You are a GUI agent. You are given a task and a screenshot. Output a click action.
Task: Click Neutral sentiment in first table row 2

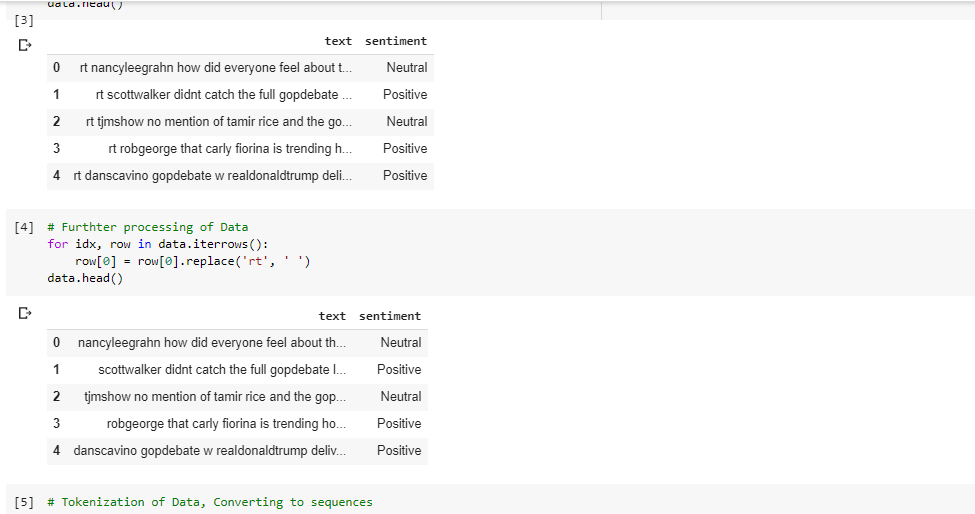(x=407, y=122)
